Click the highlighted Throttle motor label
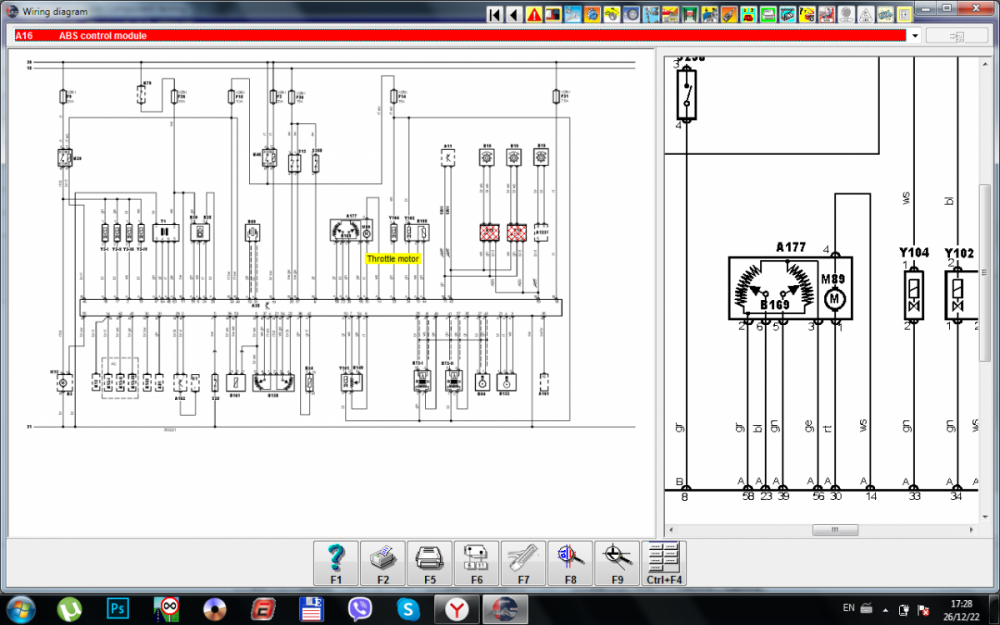The height and width of the screenshot is (625, 1000). [393, 258]
